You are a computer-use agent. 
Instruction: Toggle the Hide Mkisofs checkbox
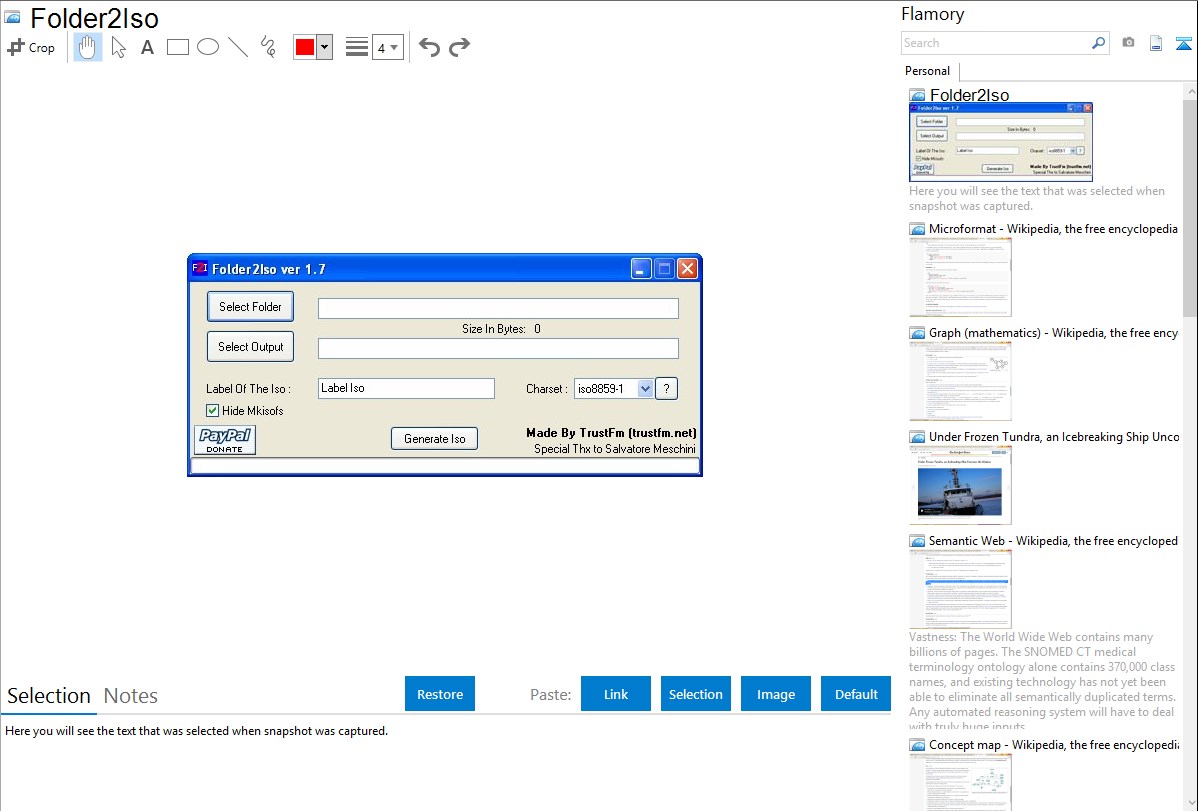click(212, 410)
